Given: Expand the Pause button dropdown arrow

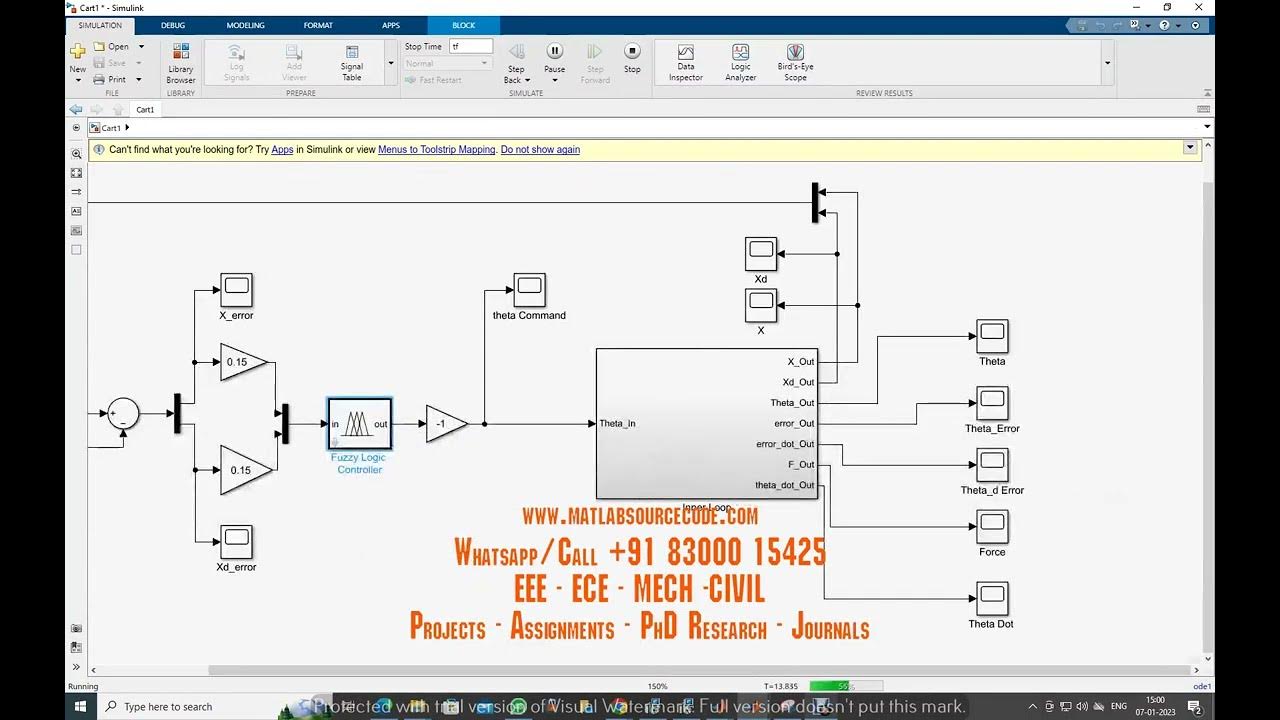Looking at the screenshot, I should tap(555, 80).
